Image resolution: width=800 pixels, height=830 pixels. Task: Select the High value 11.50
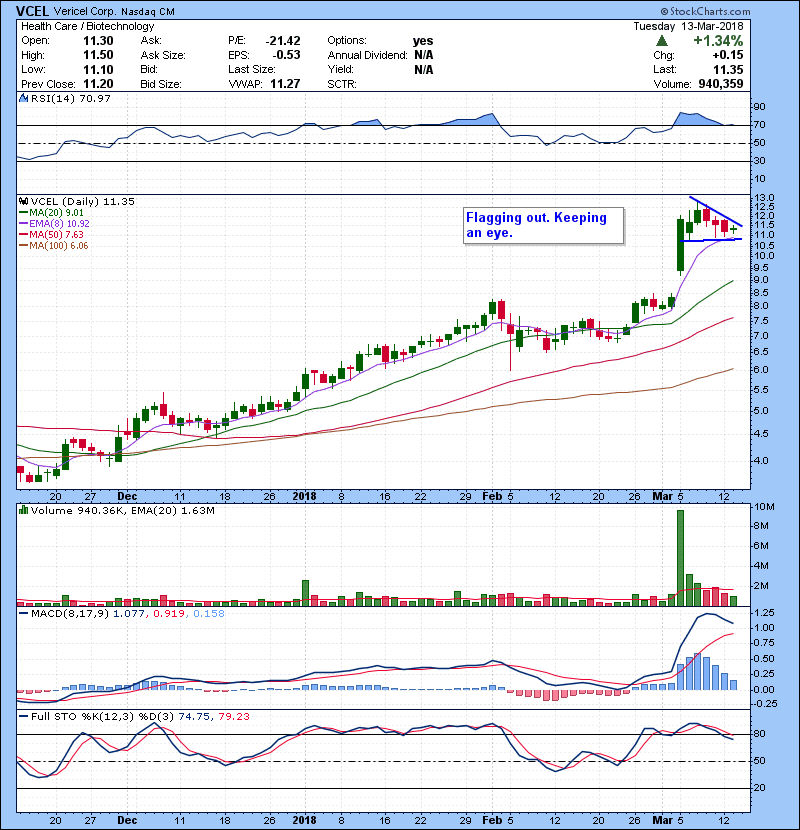pyautogui.click(x=98, y=55)
